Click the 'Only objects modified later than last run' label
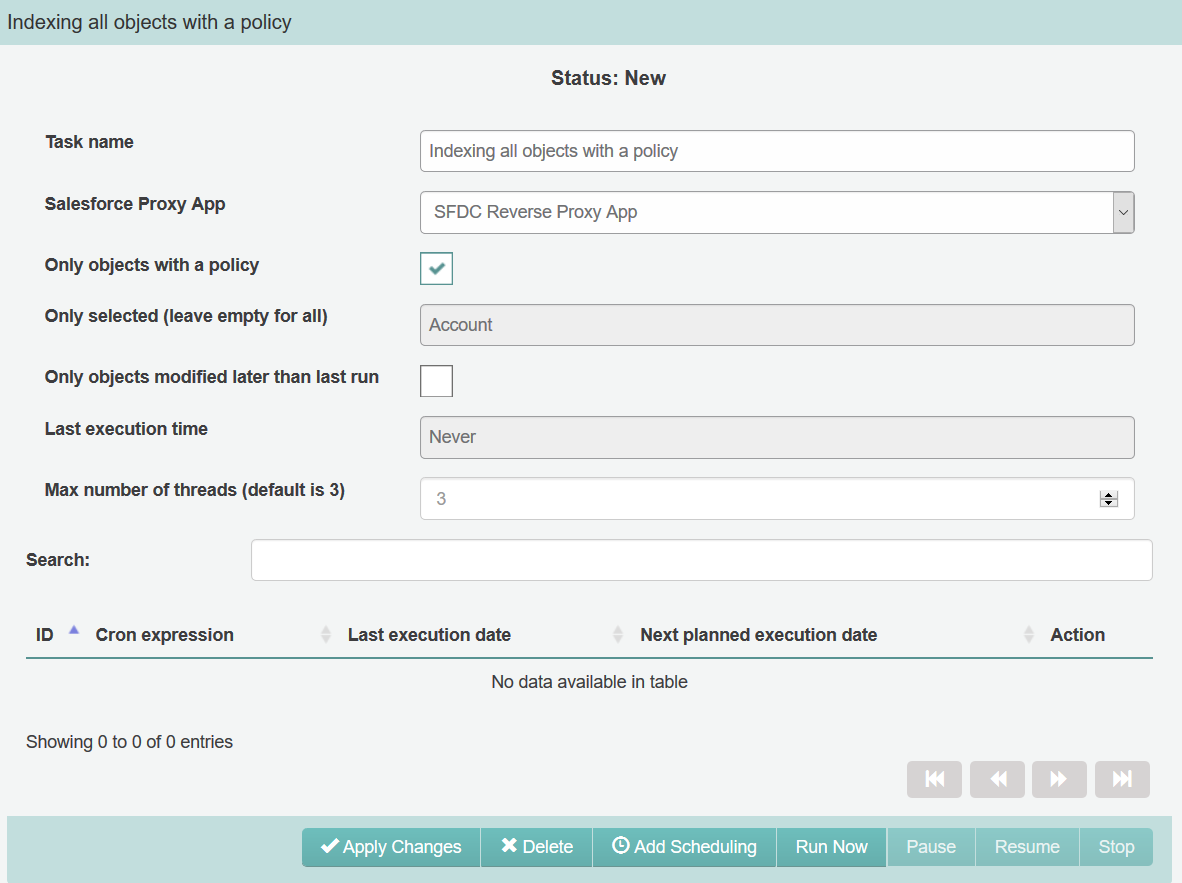This screenshot has height=883, width=1182. [212, 377]
